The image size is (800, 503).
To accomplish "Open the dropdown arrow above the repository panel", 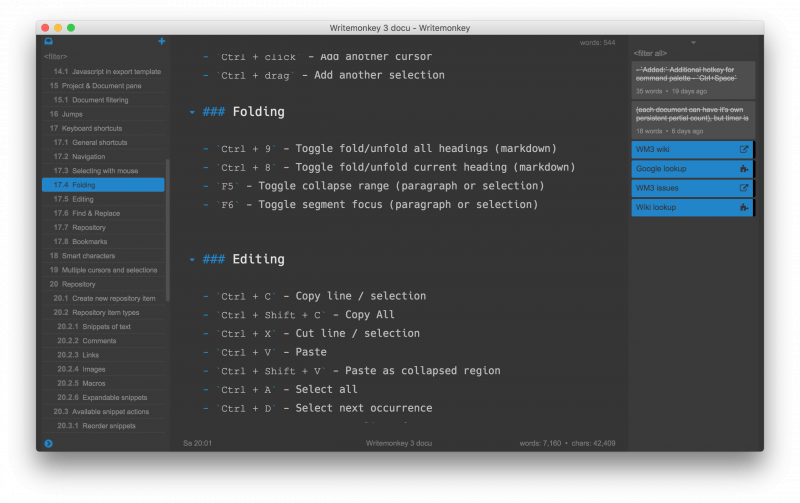I will 694,43.
